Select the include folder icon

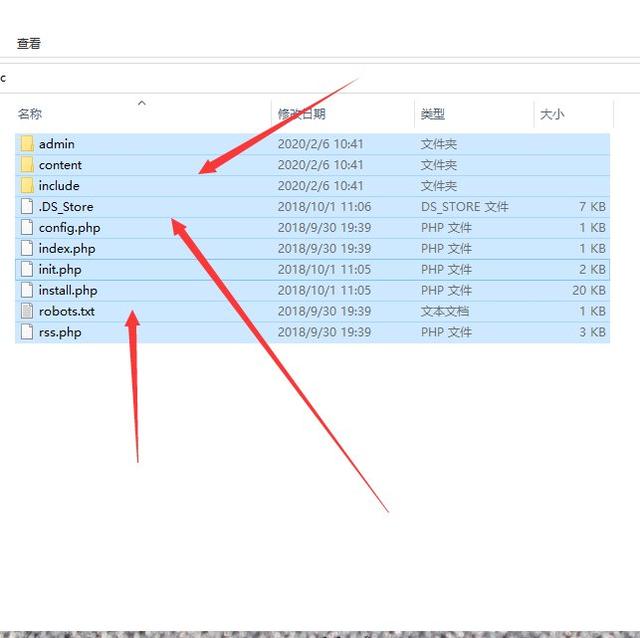coord(27,186)
